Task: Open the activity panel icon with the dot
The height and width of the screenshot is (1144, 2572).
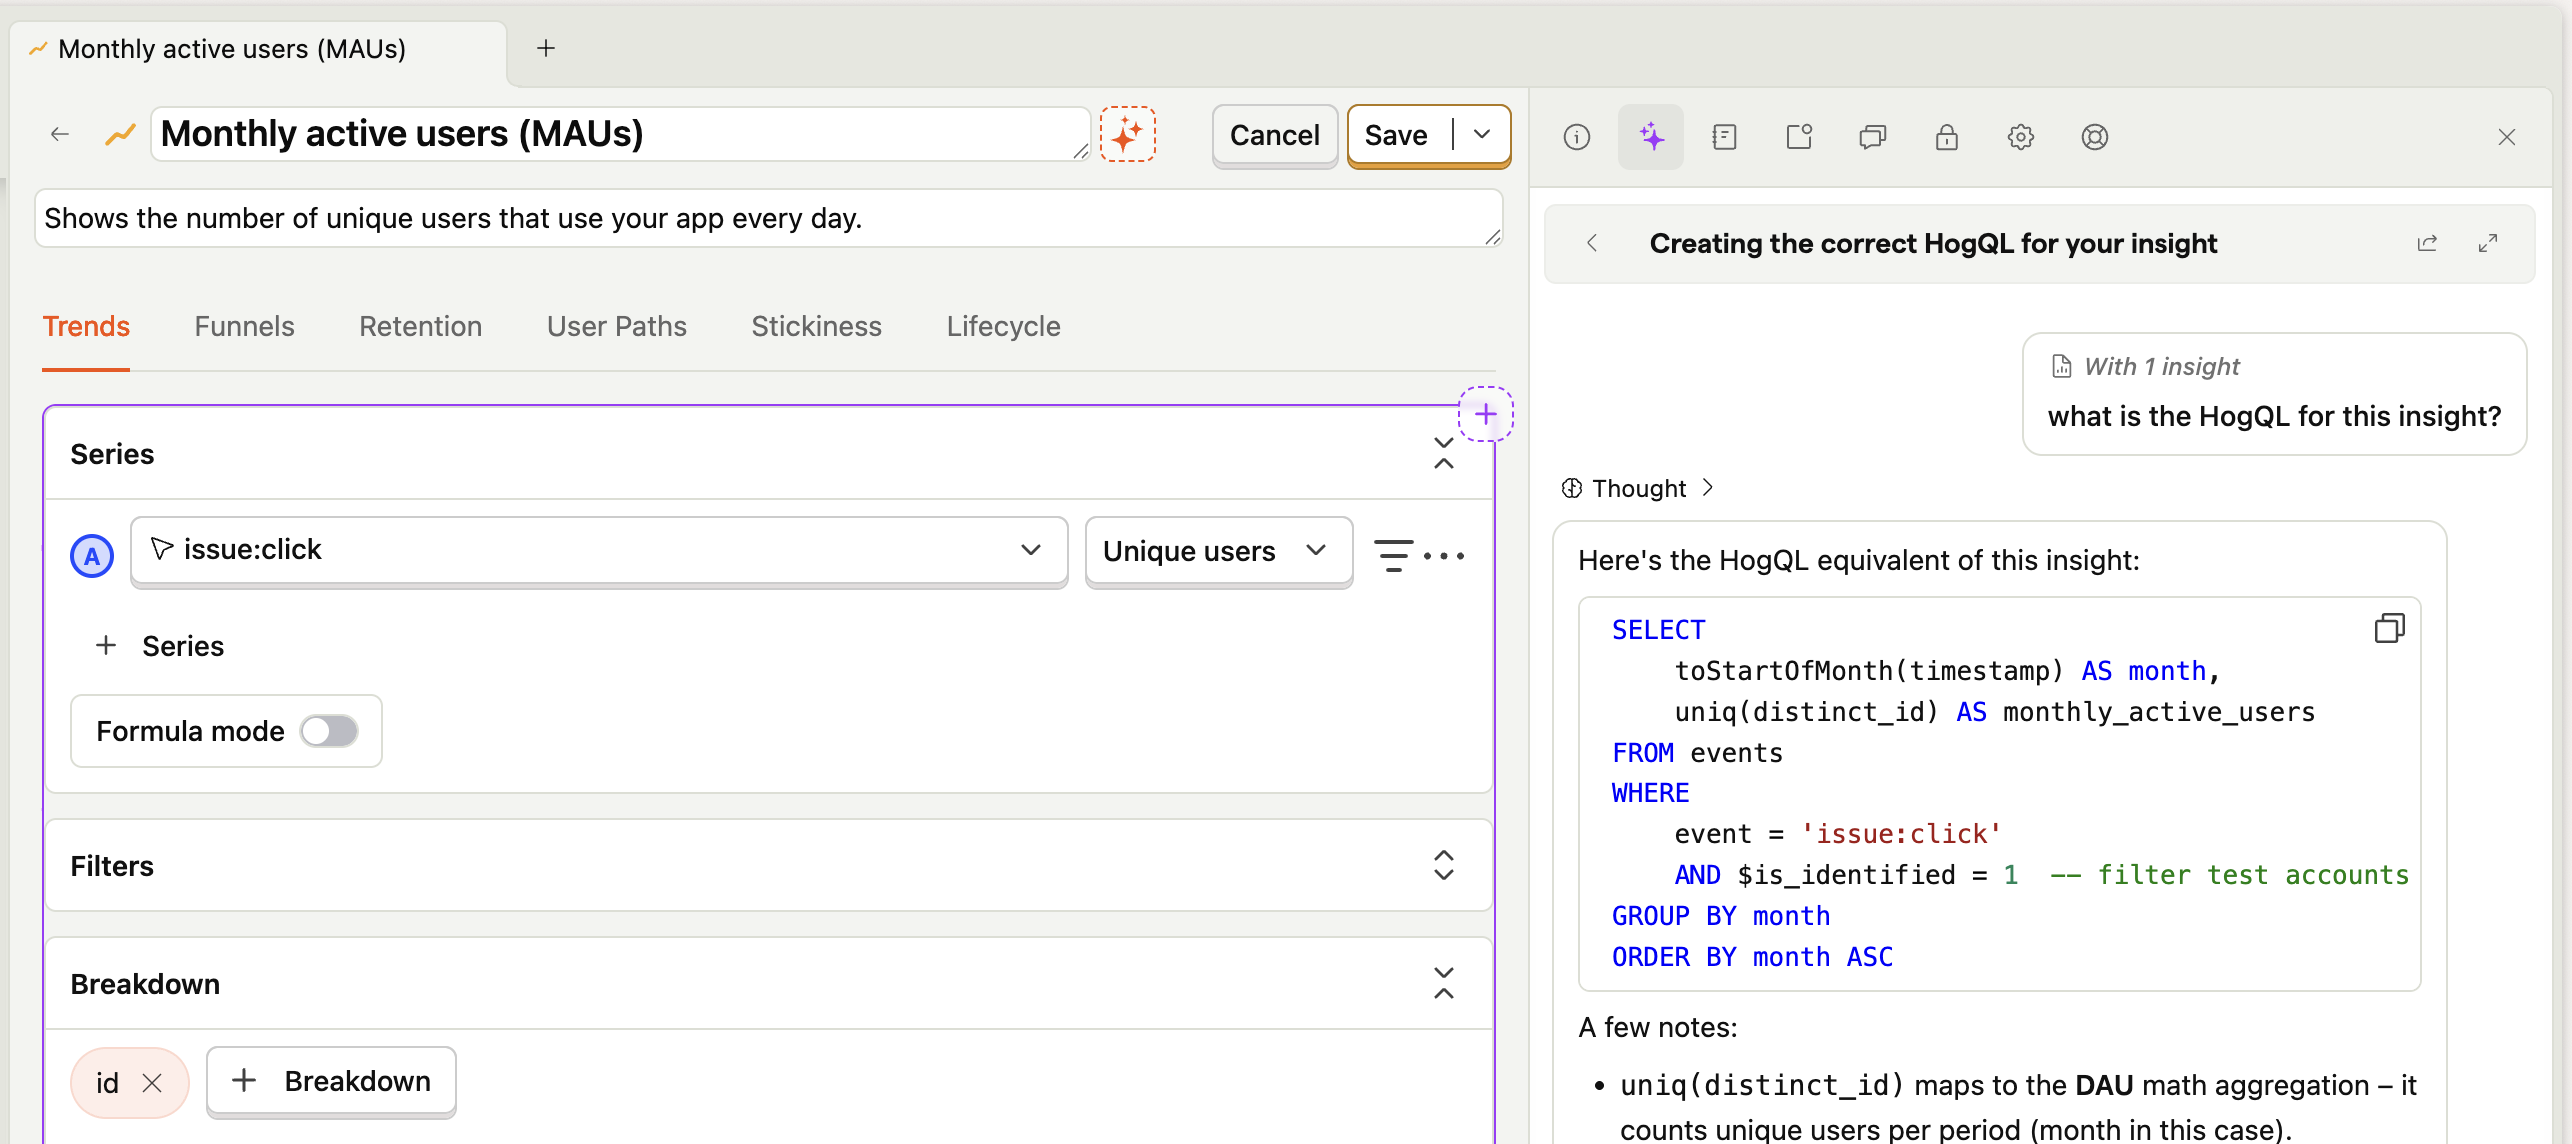Action: (1799, 137)
